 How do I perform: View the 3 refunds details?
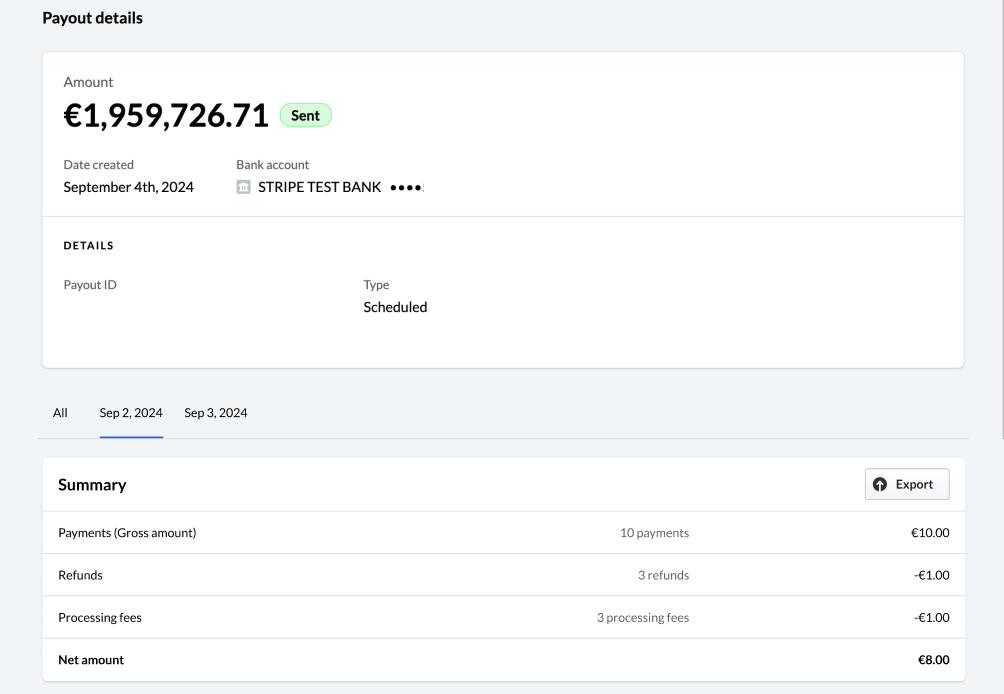point(666,575)
